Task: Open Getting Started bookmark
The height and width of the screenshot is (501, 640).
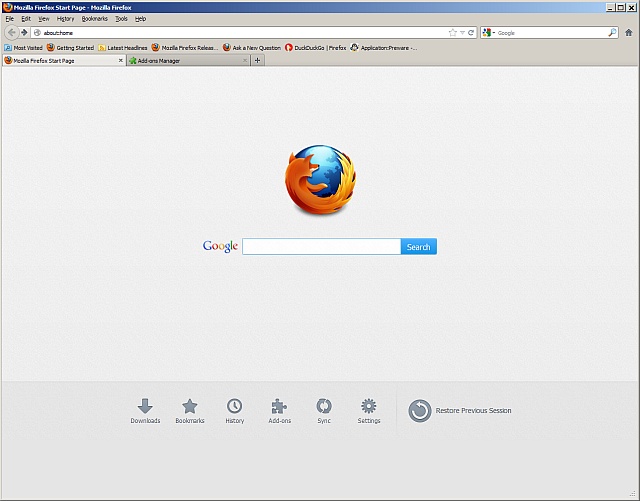Action: click(70, 48)
